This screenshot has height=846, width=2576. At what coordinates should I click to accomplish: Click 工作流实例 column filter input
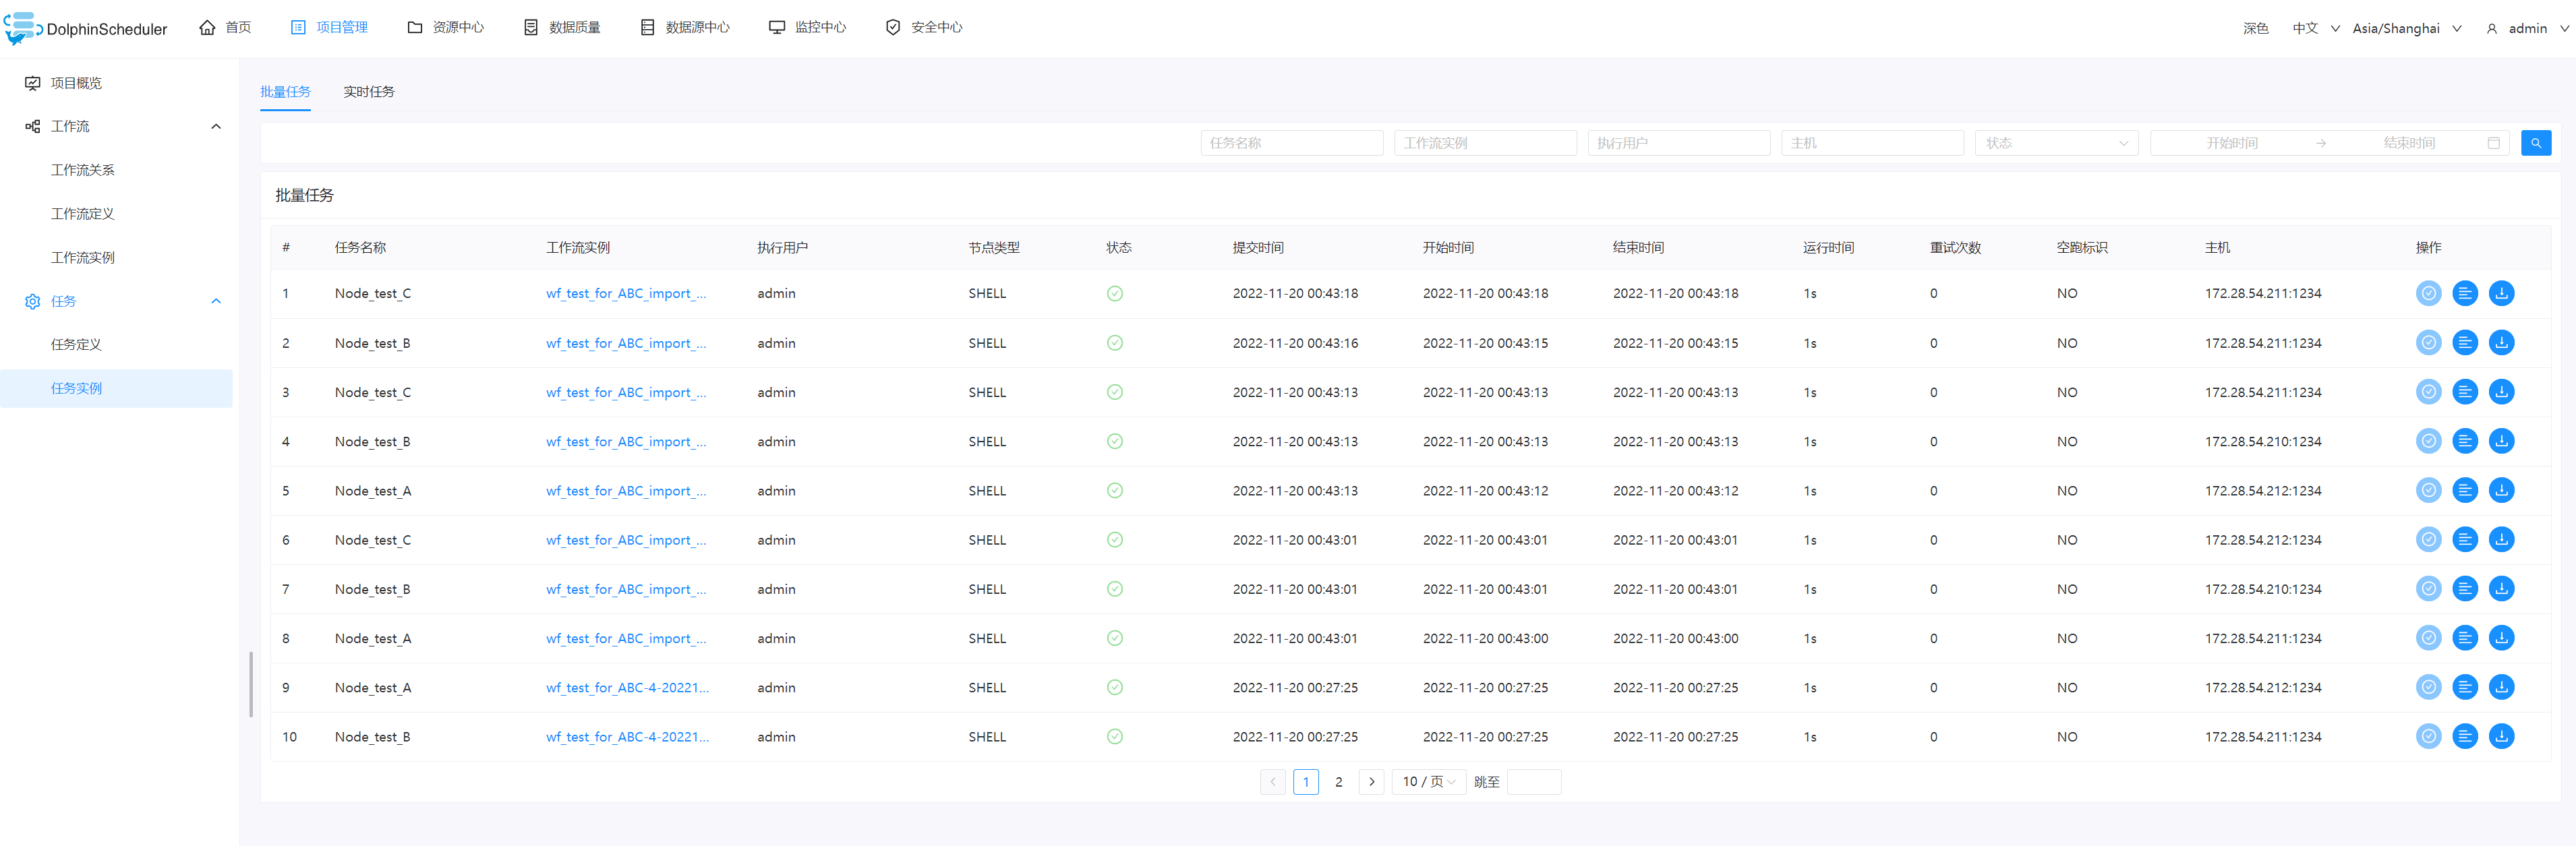click(1480, 143)
